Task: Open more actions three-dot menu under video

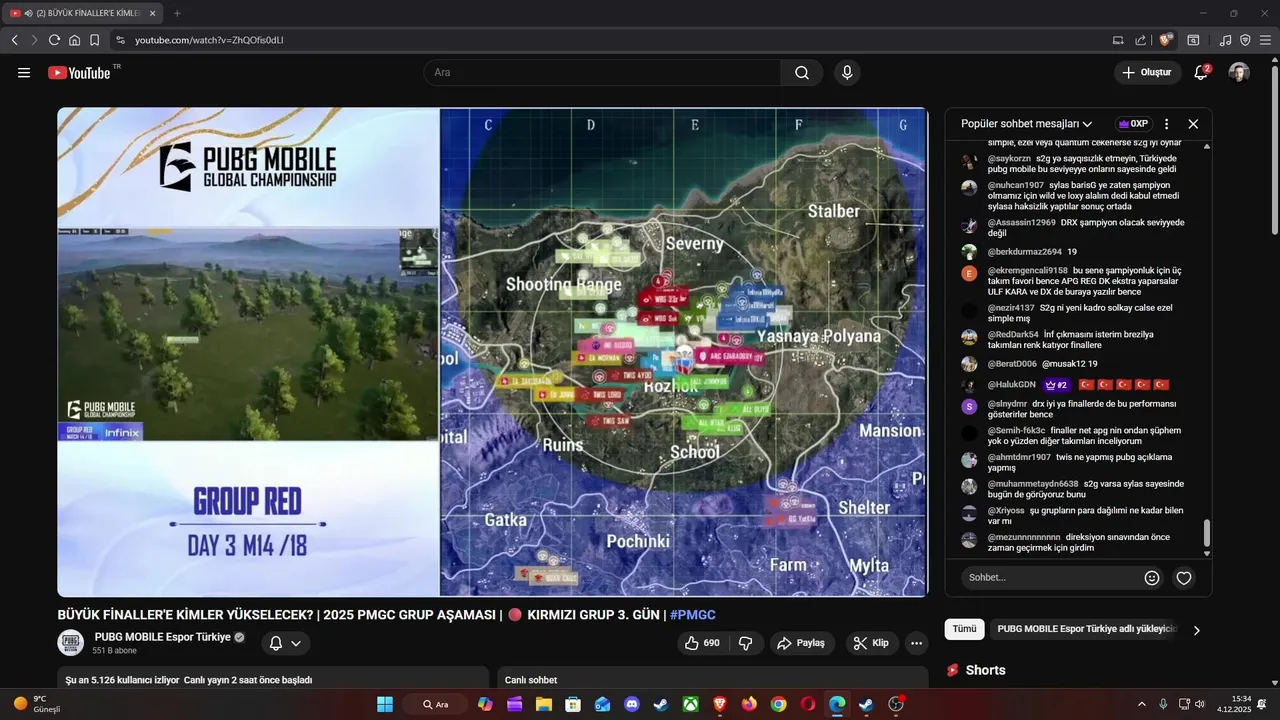Action: (x=917, y=643)
